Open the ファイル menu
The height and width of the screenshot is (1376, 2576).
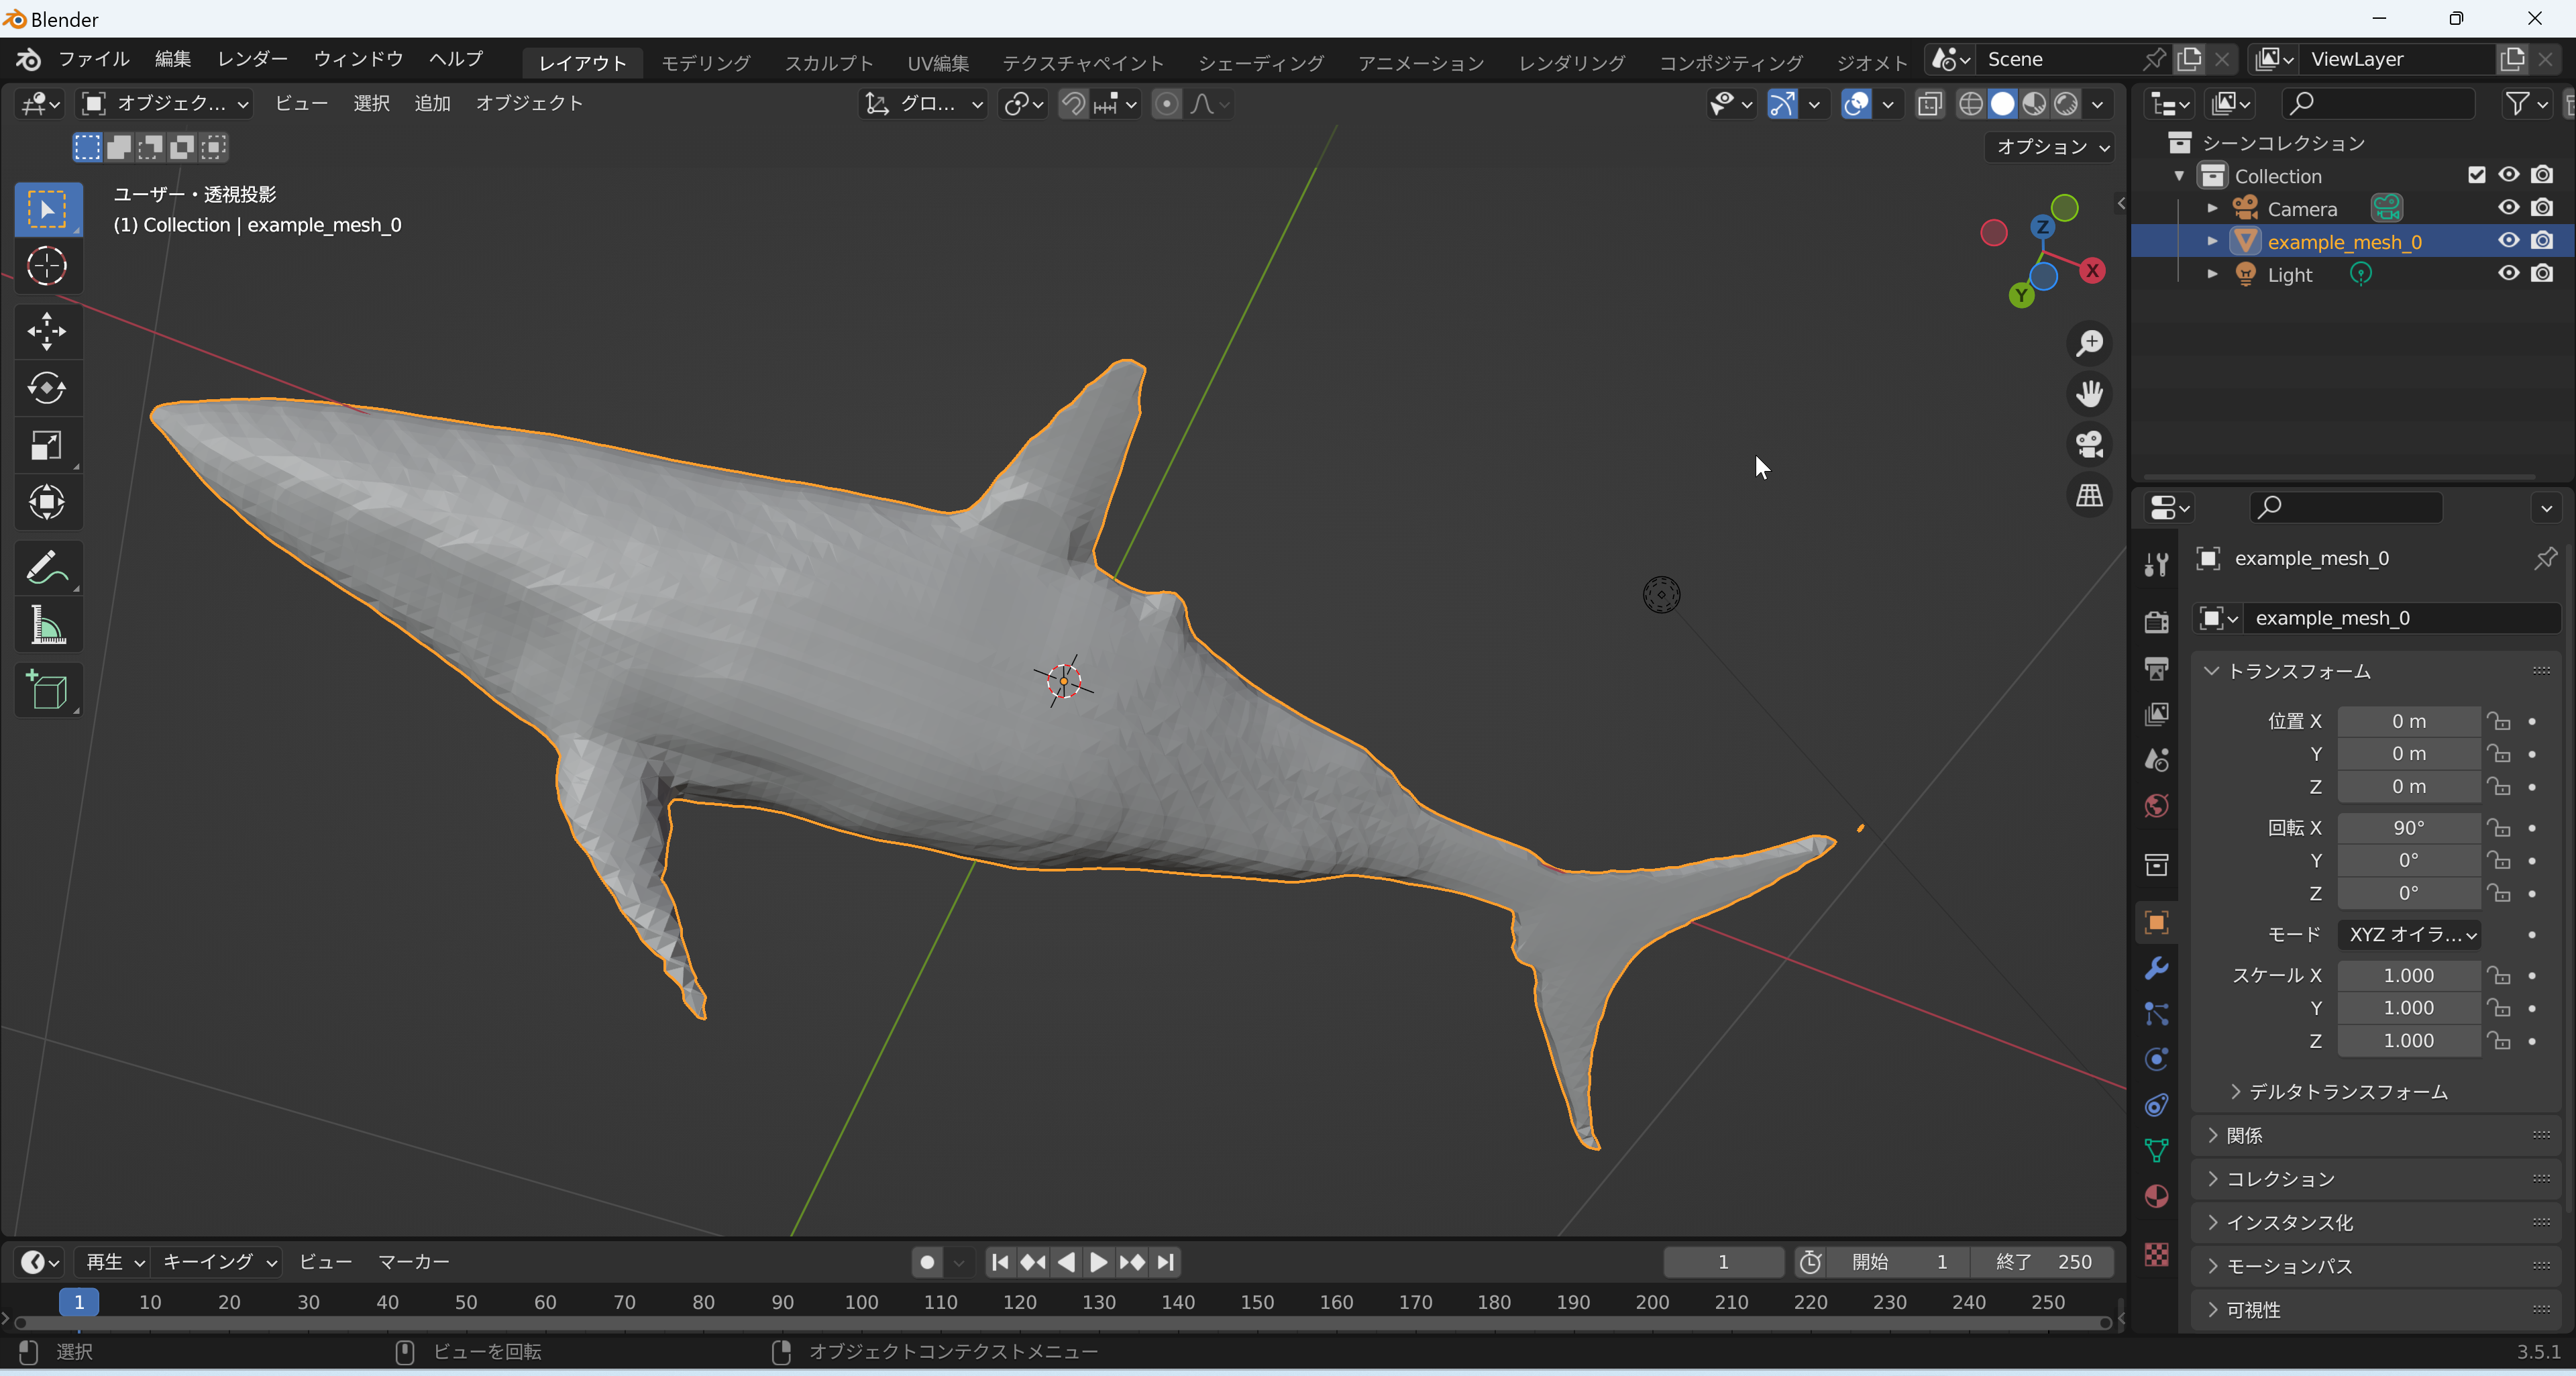94,59
